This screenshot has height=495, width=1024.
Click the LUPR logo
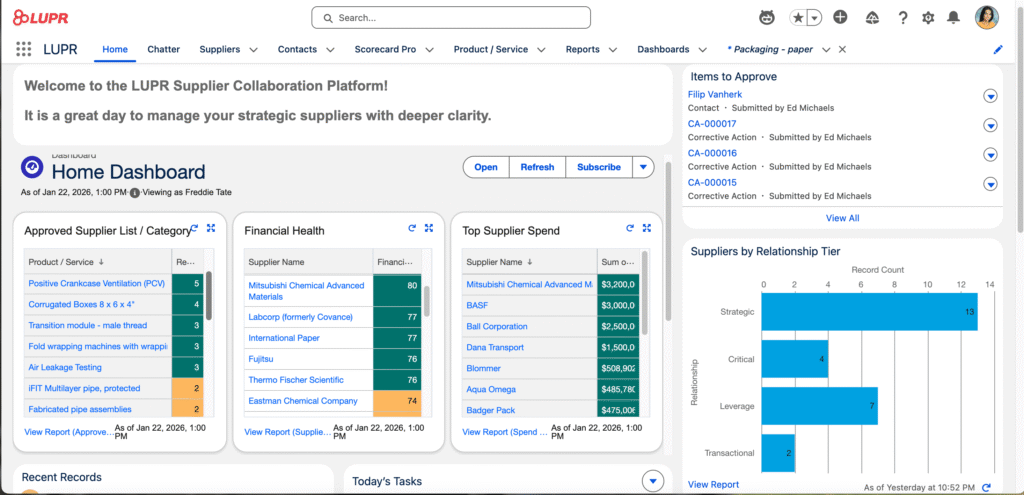pyautogui.click(x=40, y=18)
